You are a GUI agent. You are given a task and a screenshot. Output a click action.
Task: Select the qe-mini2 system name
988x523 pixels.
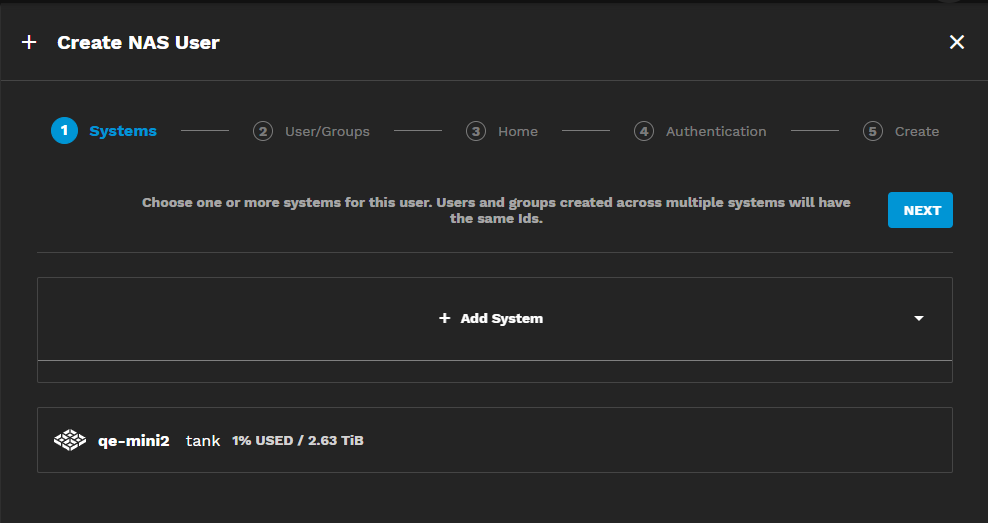[x=133, y=440]
